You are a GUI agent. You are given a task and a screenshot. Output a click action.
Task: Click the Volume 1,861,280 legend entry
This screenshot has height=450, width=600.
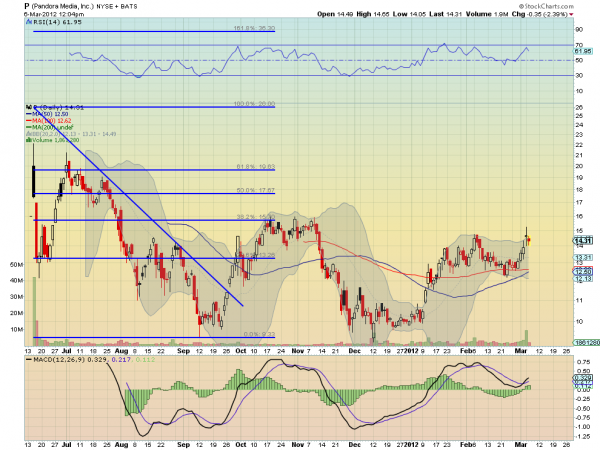(53, 140)
